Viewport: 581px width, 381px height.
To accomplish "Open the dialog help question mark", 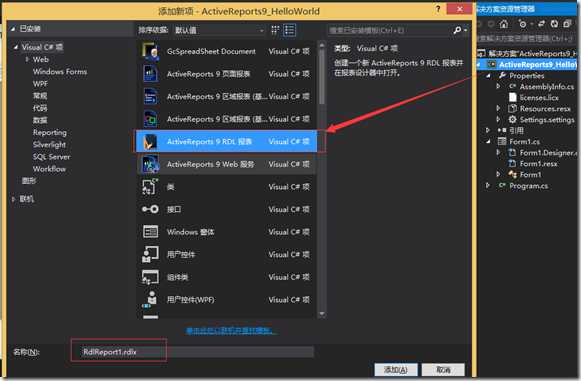I will click(438, 9).
